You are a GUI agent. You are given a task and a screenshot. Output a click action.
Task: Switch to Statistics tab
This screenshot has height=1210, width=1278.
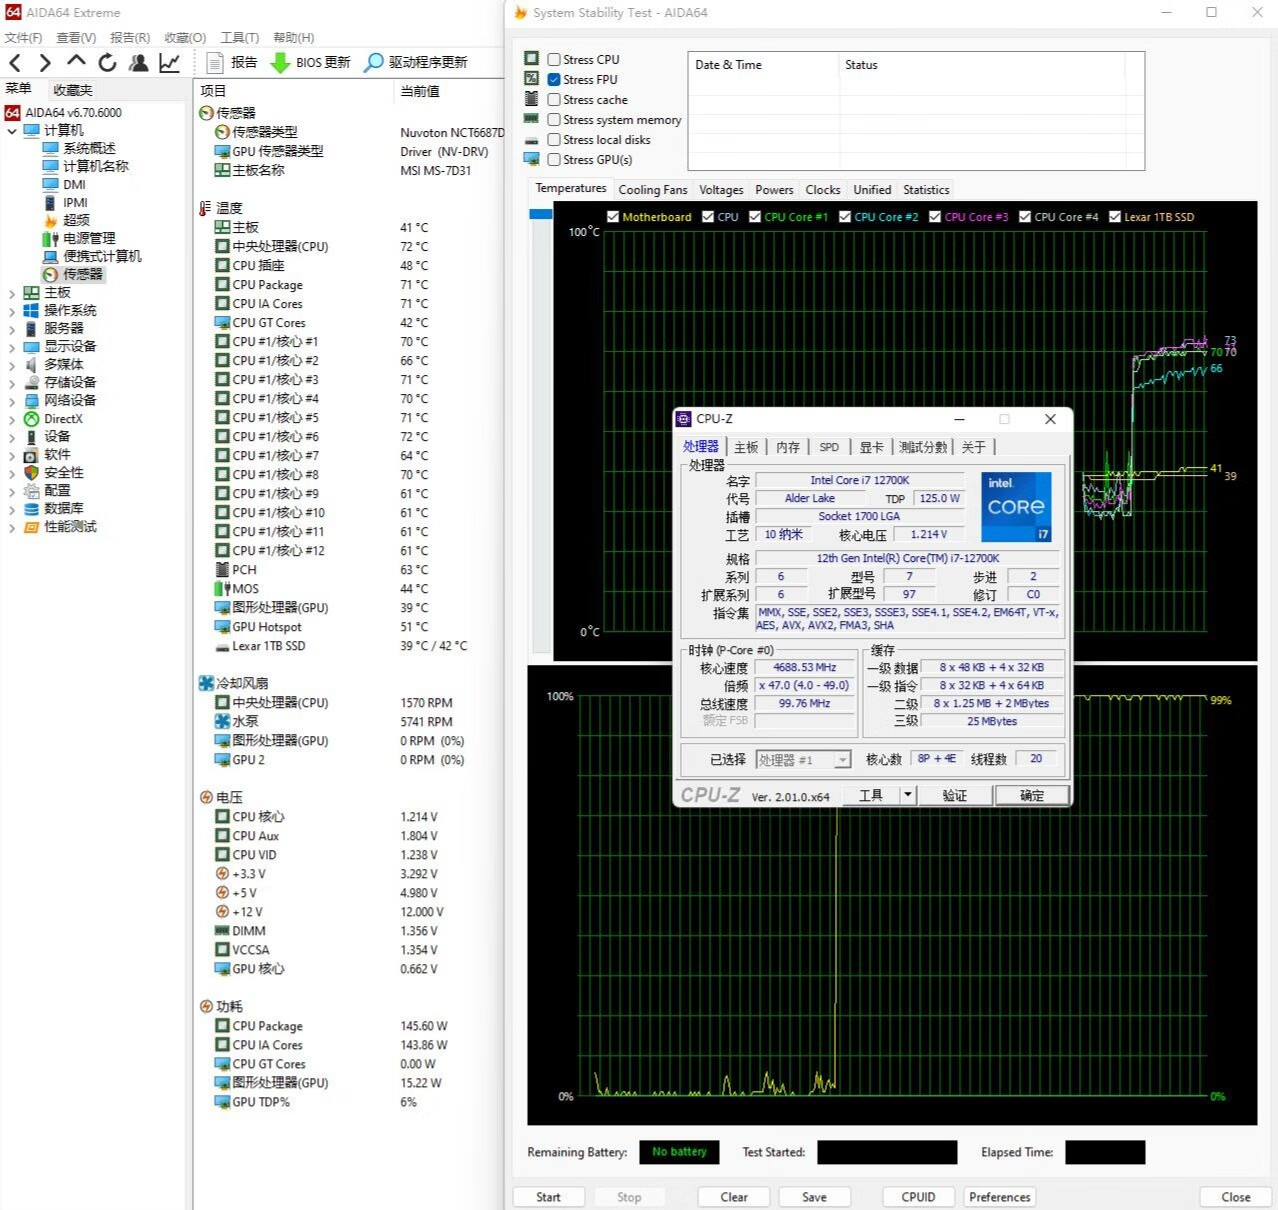[926, 190]
